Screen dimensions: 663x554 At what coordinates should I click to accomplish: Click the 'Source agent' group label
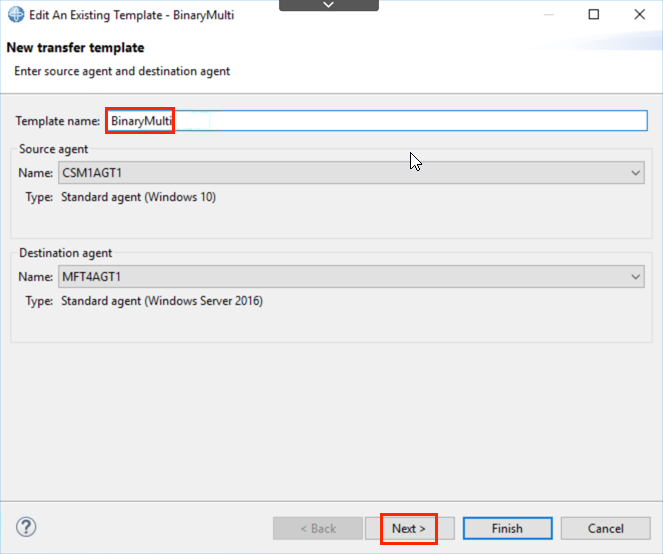pyautogui.click(x=54, y=149)
